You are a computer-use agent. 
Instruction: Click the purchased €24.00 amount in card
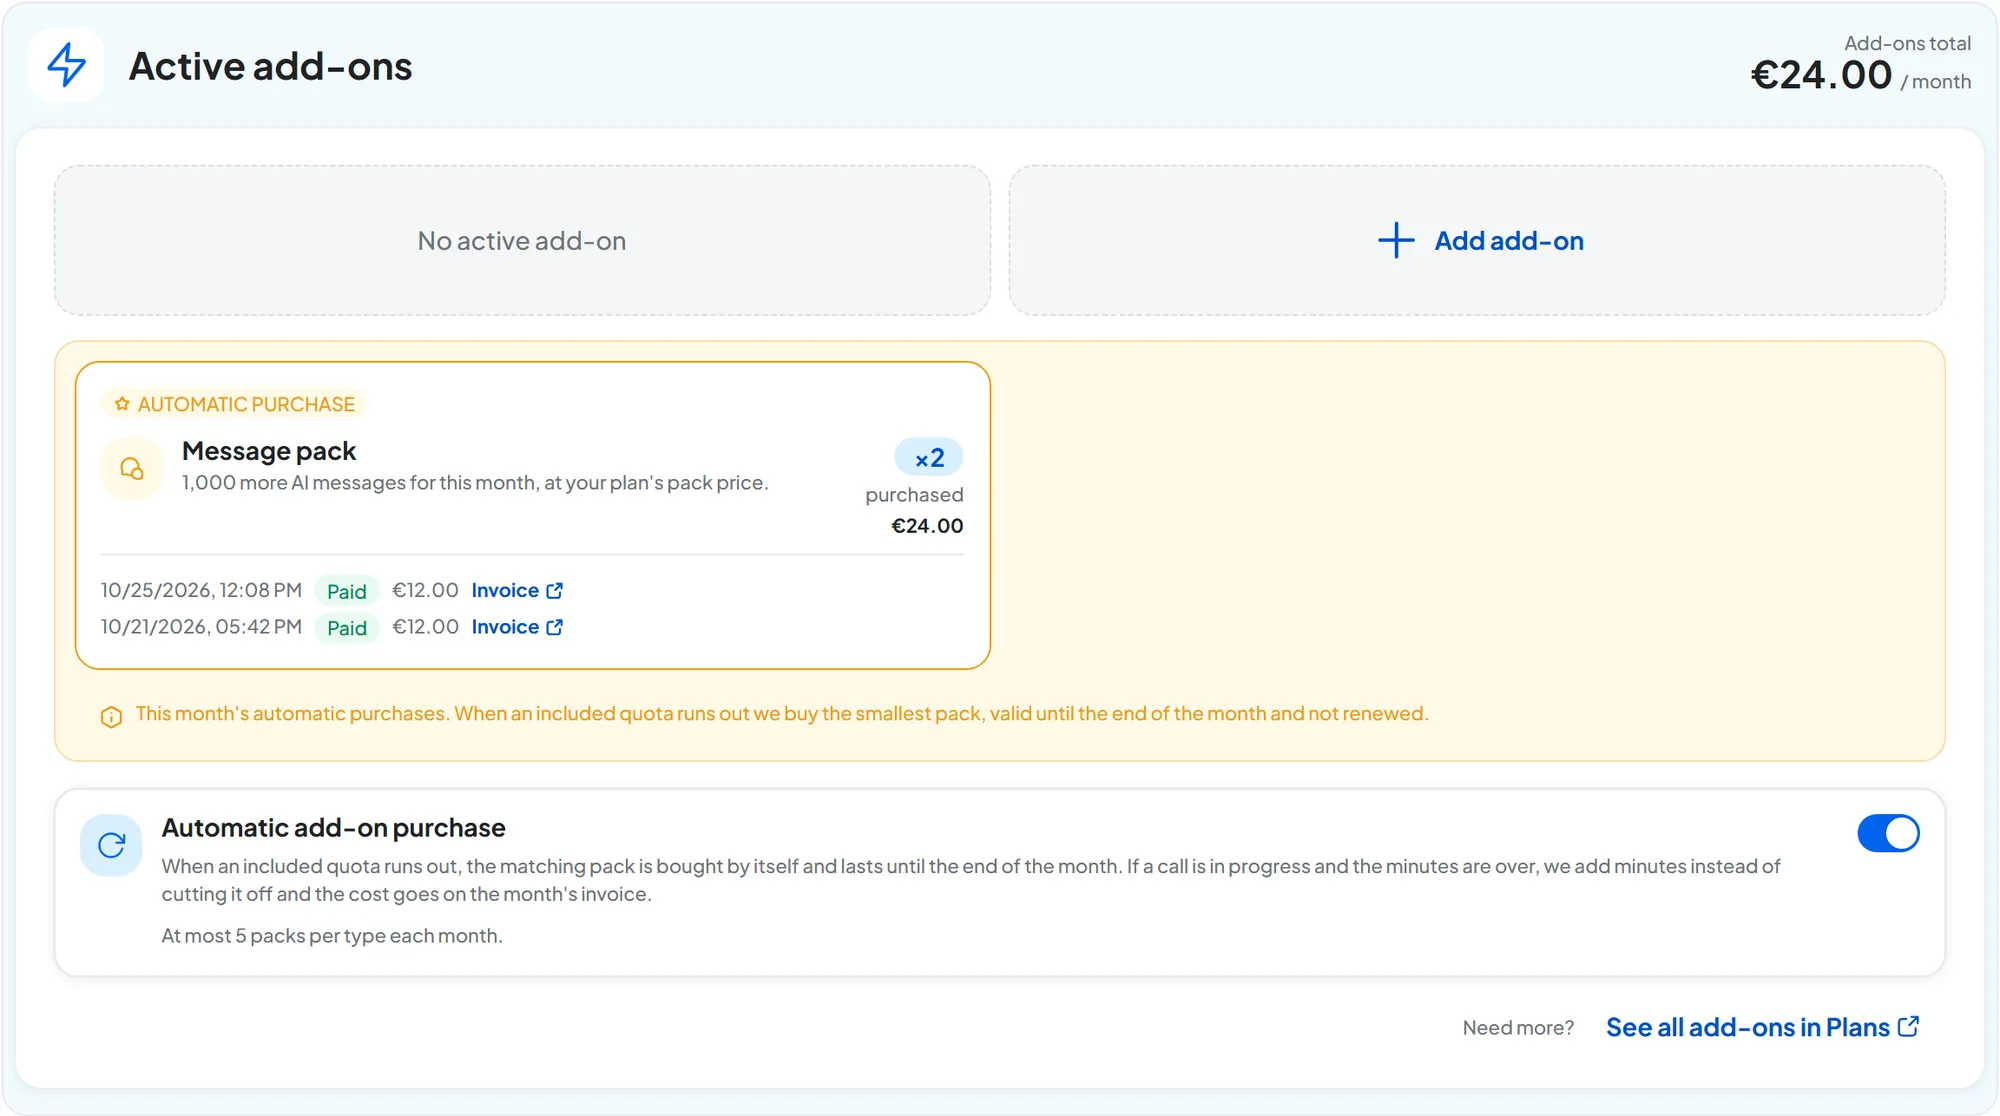coord(927,526)
